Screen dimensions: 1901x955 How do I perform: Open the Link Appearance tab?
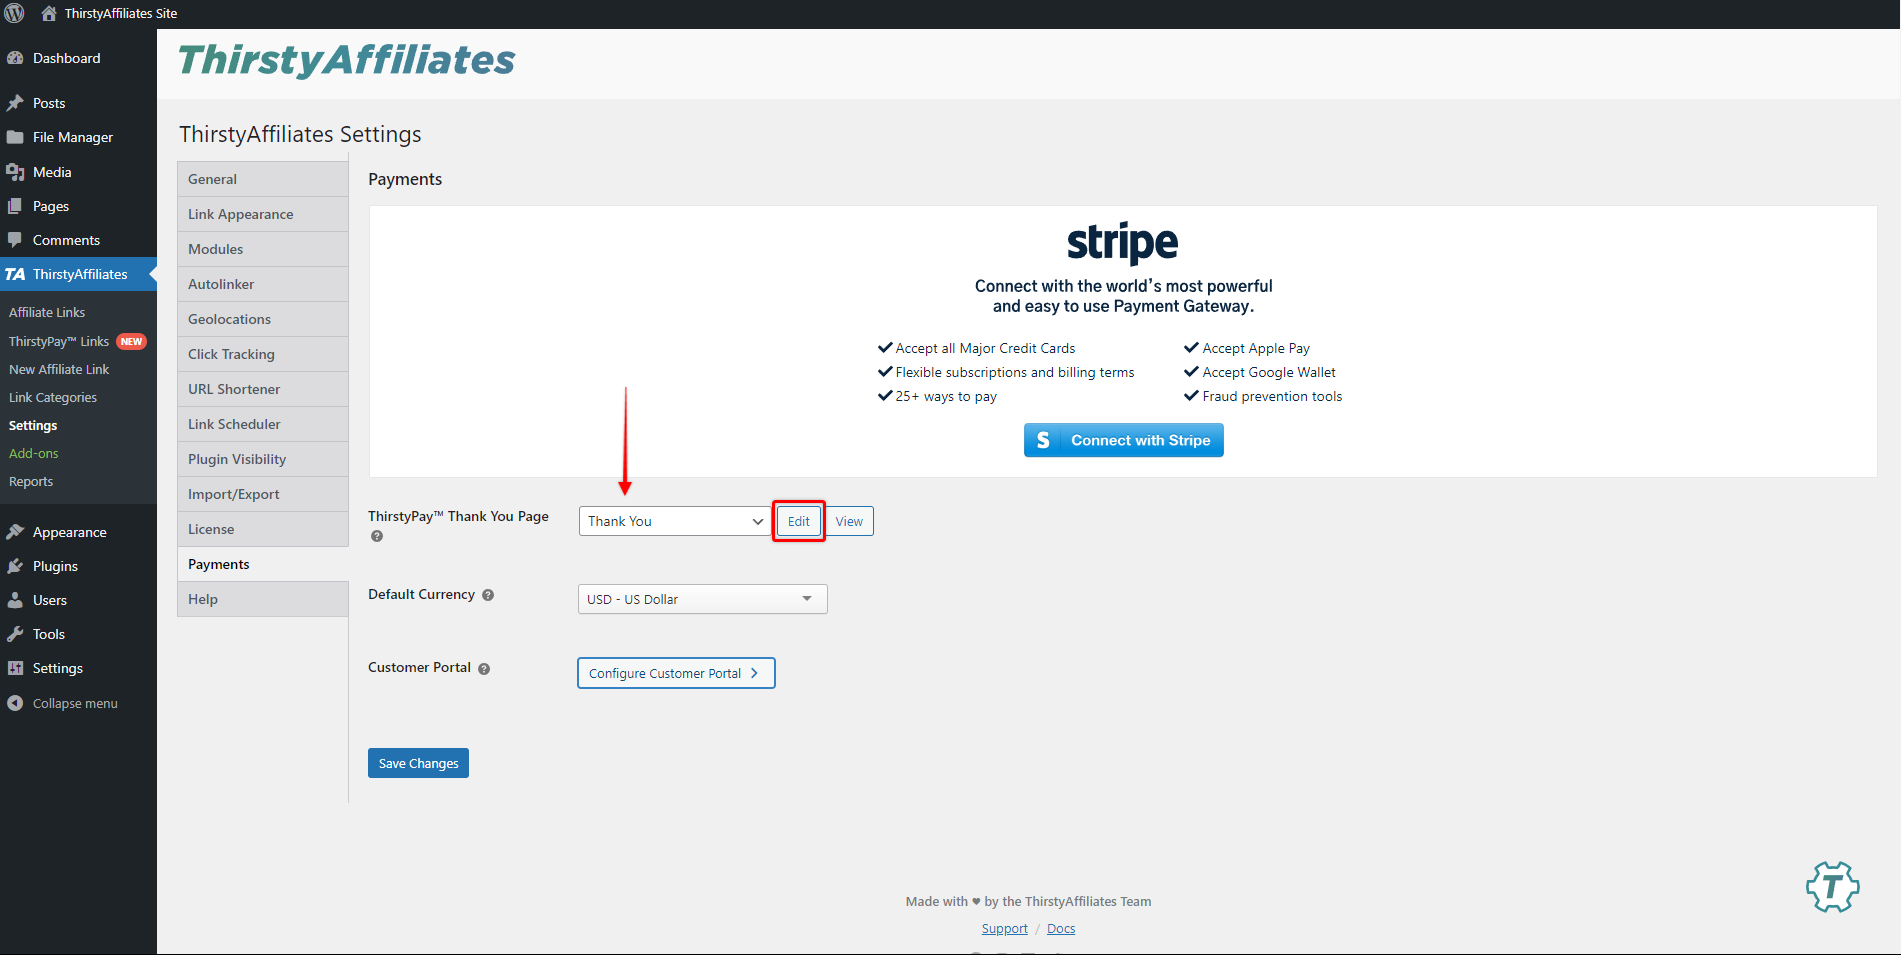coord(263,214)
